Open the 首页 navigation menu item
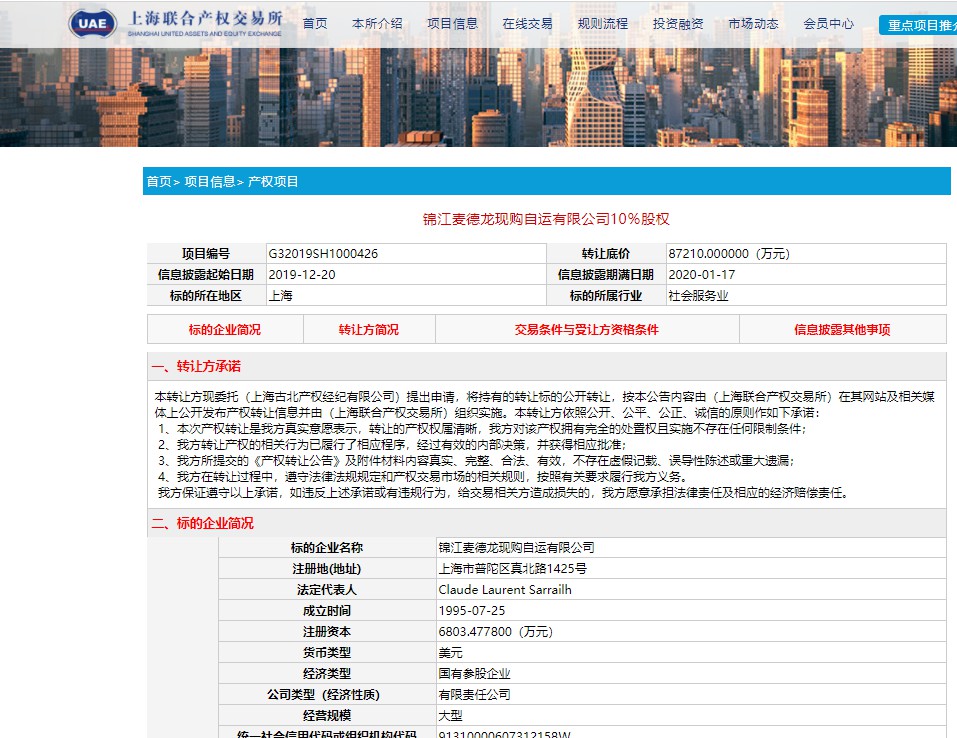The image size is (957, 738). (x=315, y=23)
